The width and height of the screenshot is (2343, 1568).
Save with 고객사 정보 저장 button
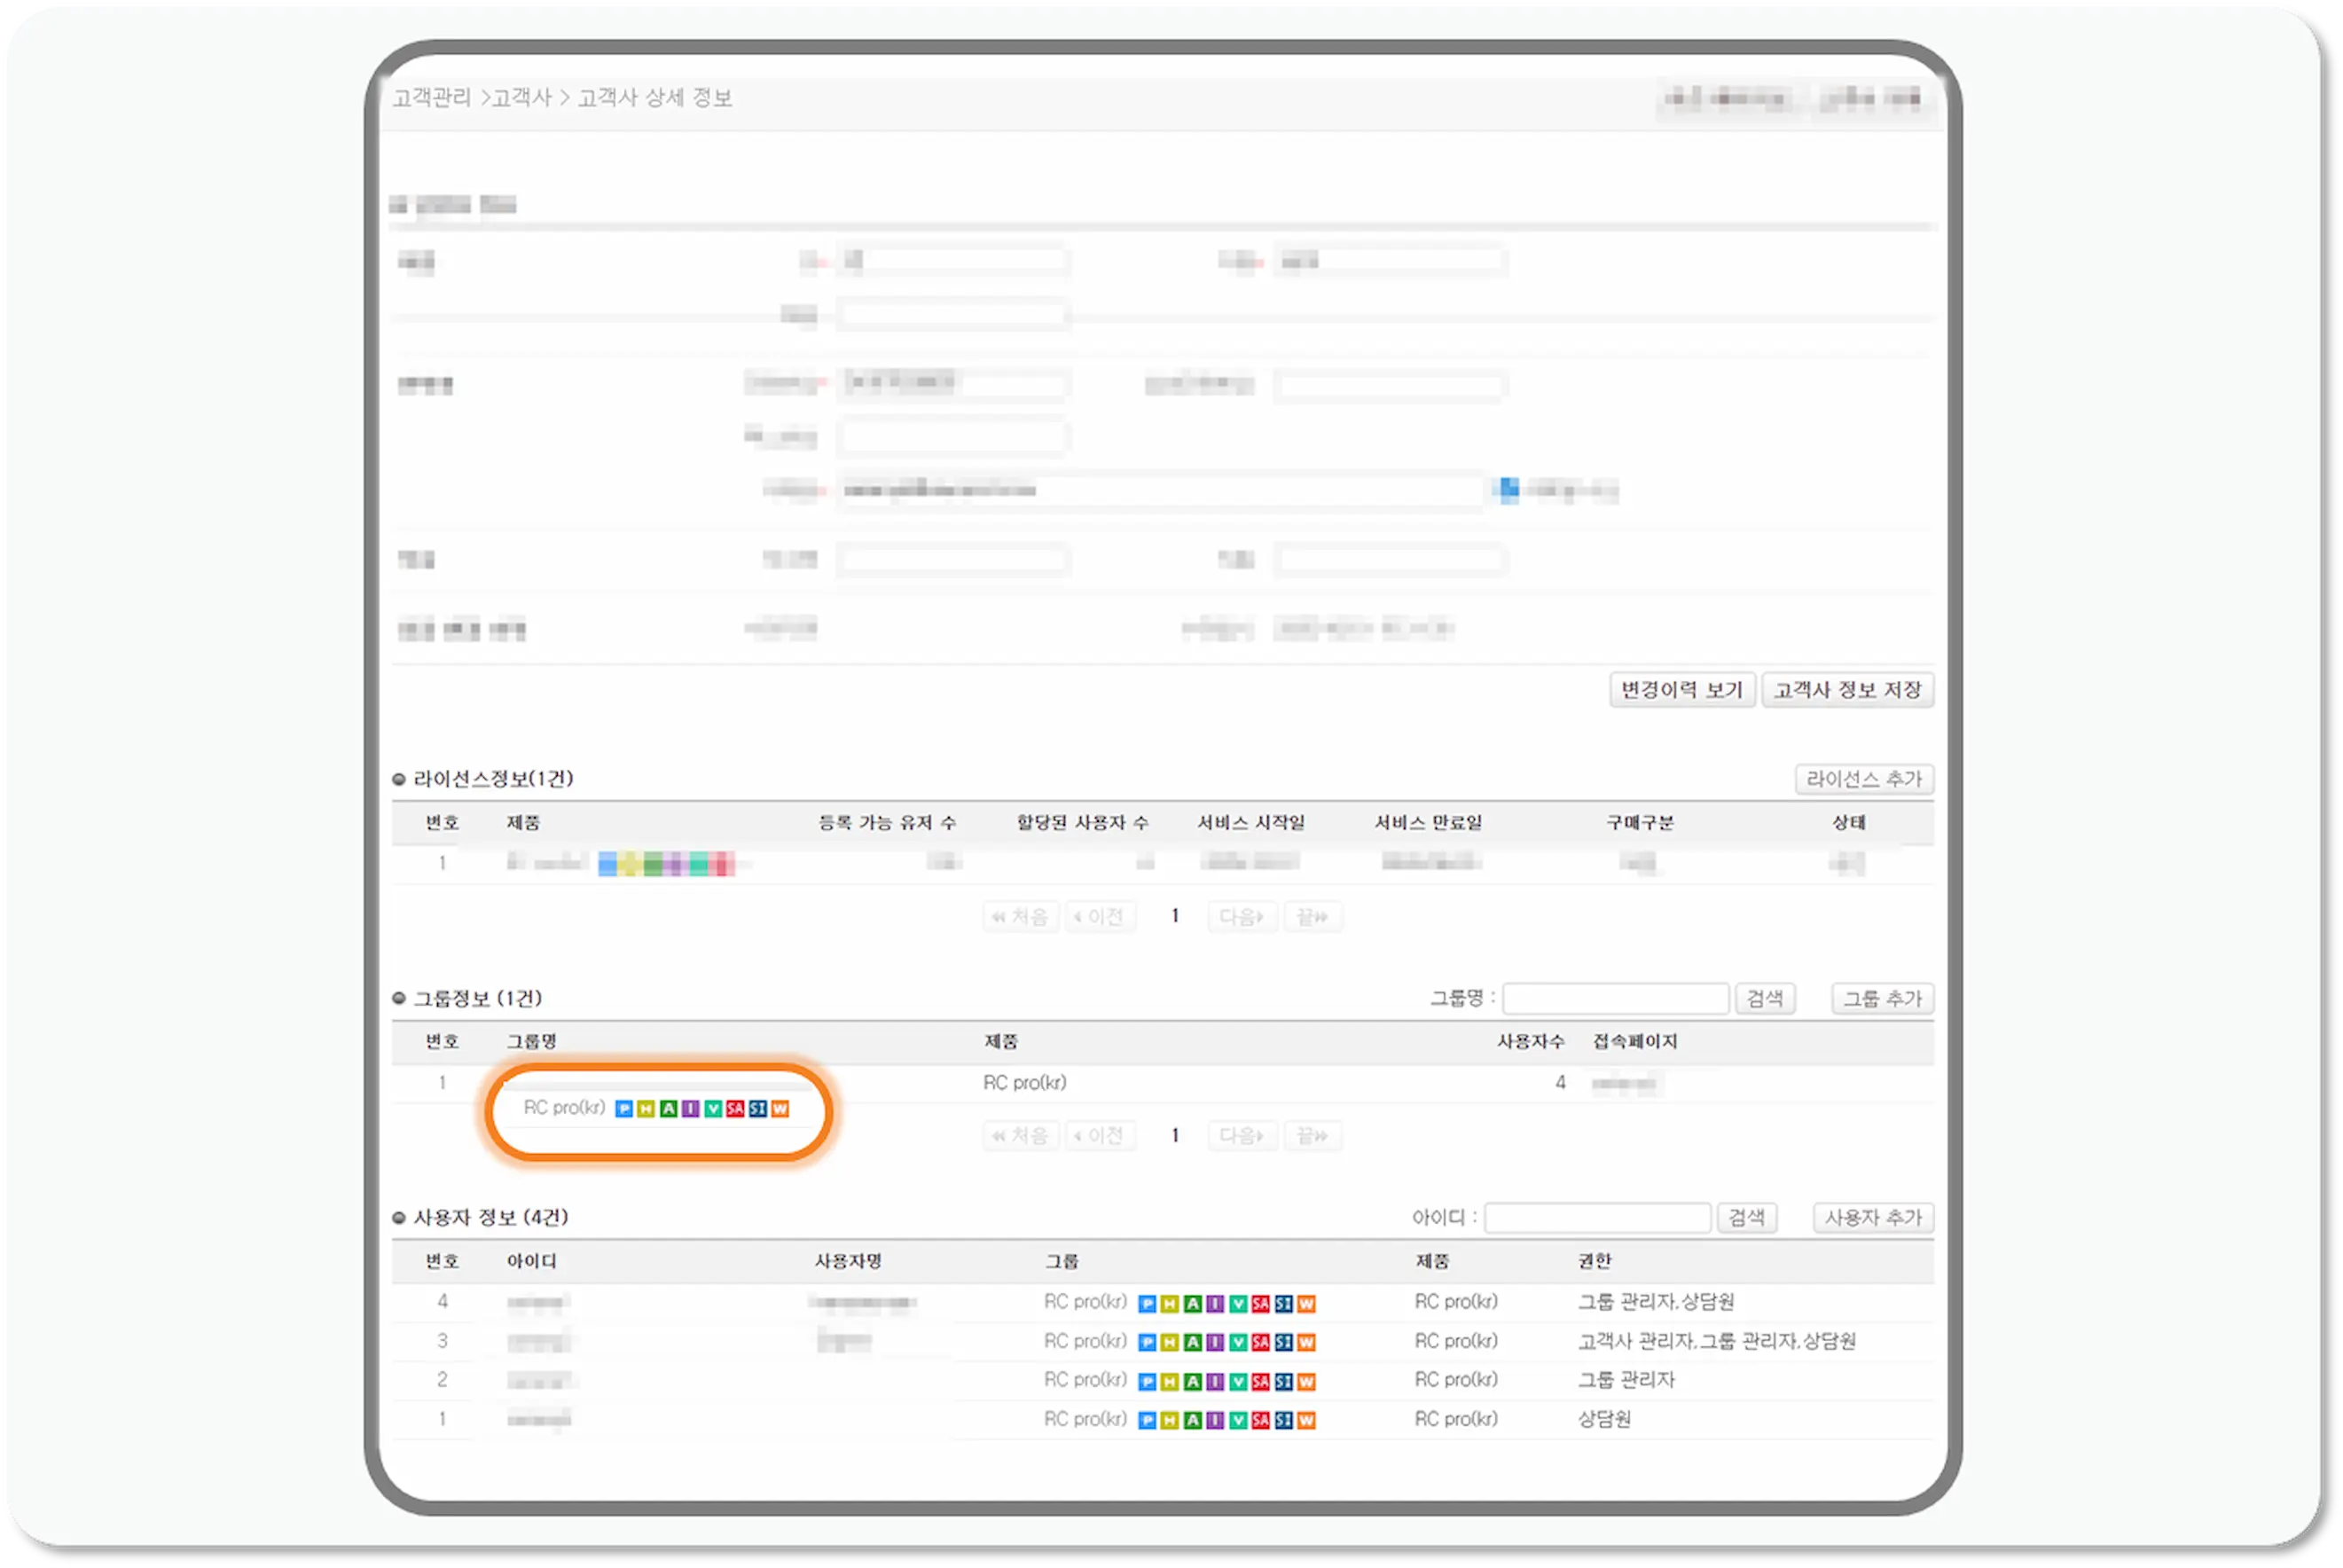(x=1848, y=690)
